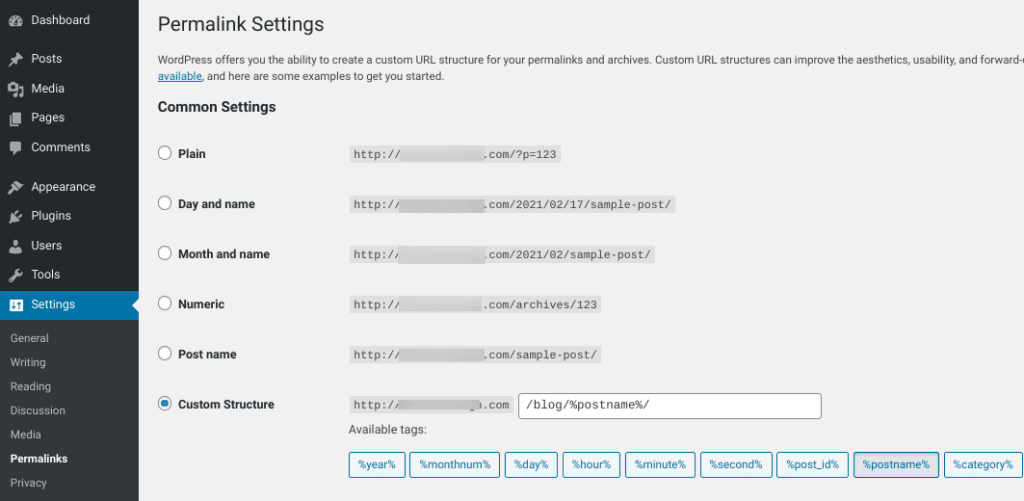Follow the 'available' tags link
Image resolution: width=1024 pixels, height=501 pixels.
click(x=180, y=76)
